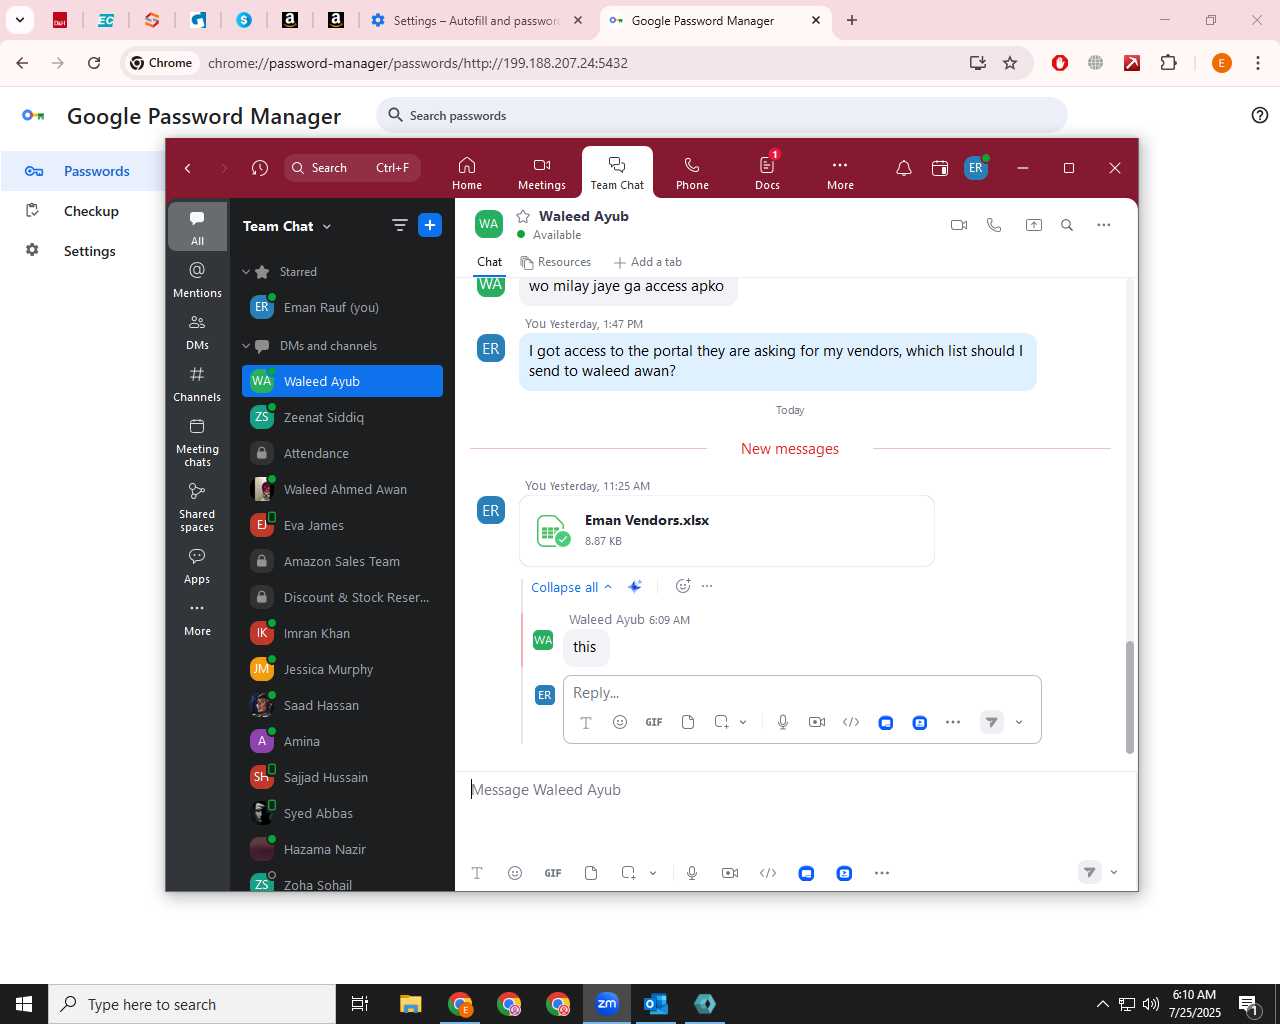The height and width of the screenshot is (1024, 1280).
Task: Click Add a tab
Action: pyautogui.click(x=648, y=262)
